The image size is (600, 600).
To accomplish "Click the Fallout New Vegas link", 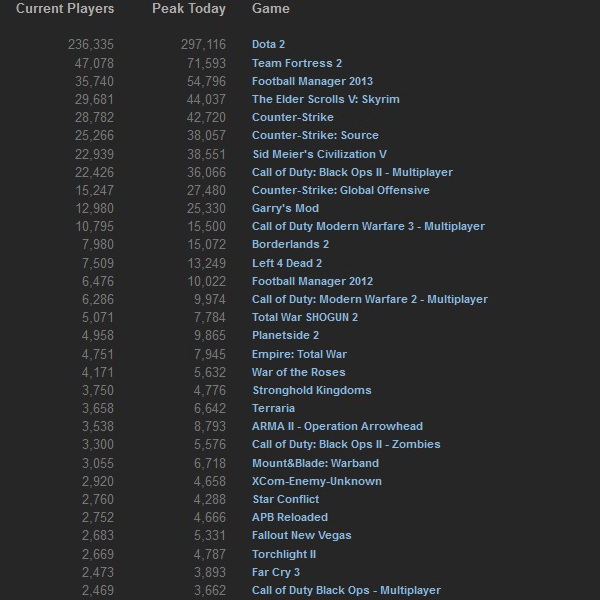I will click(300, 536).
